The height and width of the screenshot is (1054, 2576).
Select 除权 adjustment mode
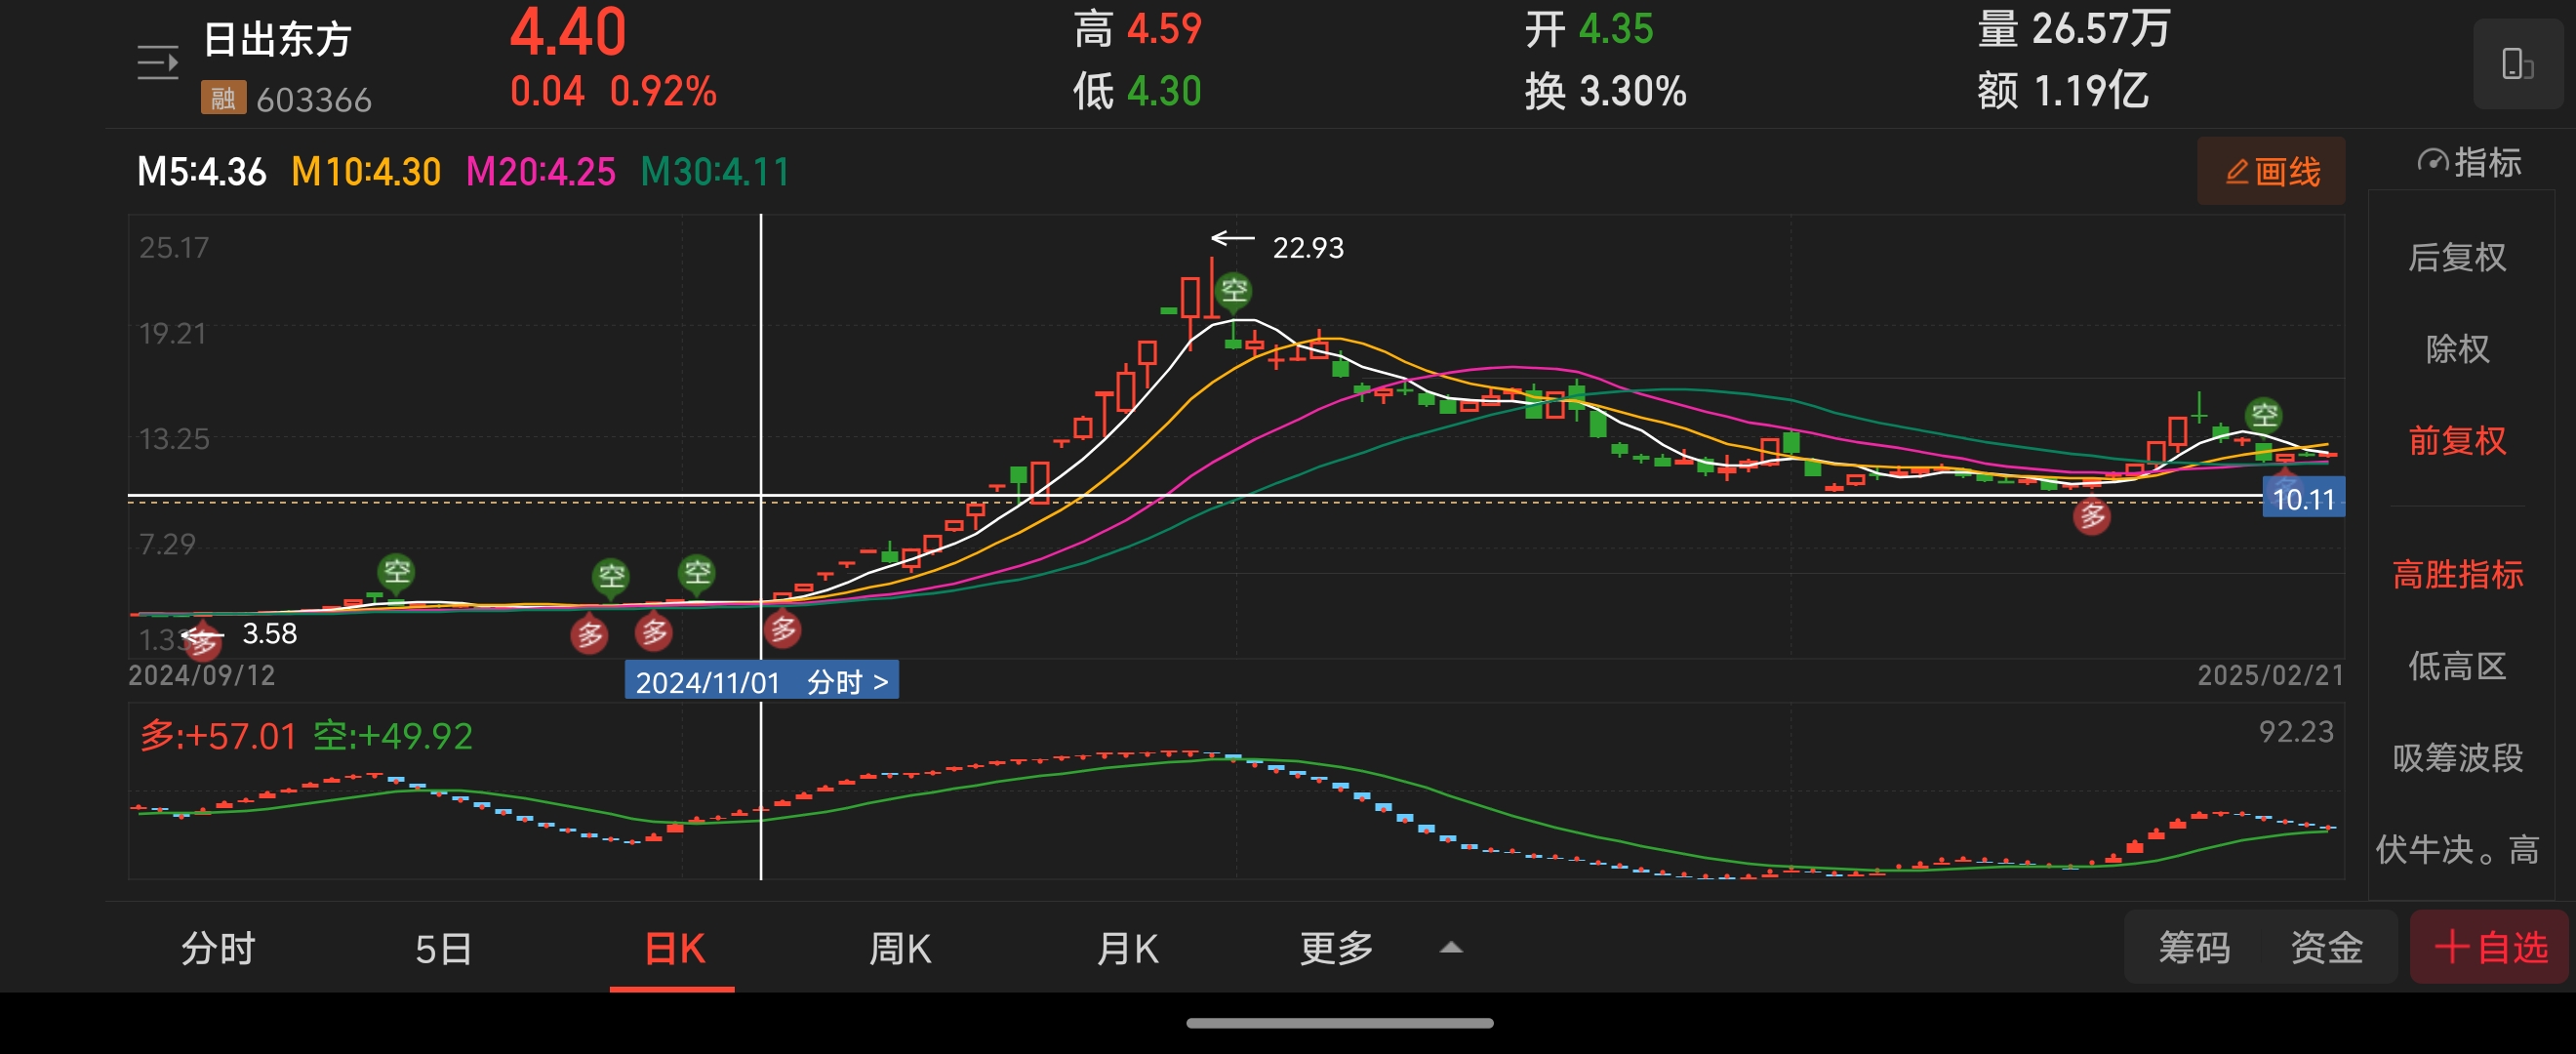[2457, 349]
